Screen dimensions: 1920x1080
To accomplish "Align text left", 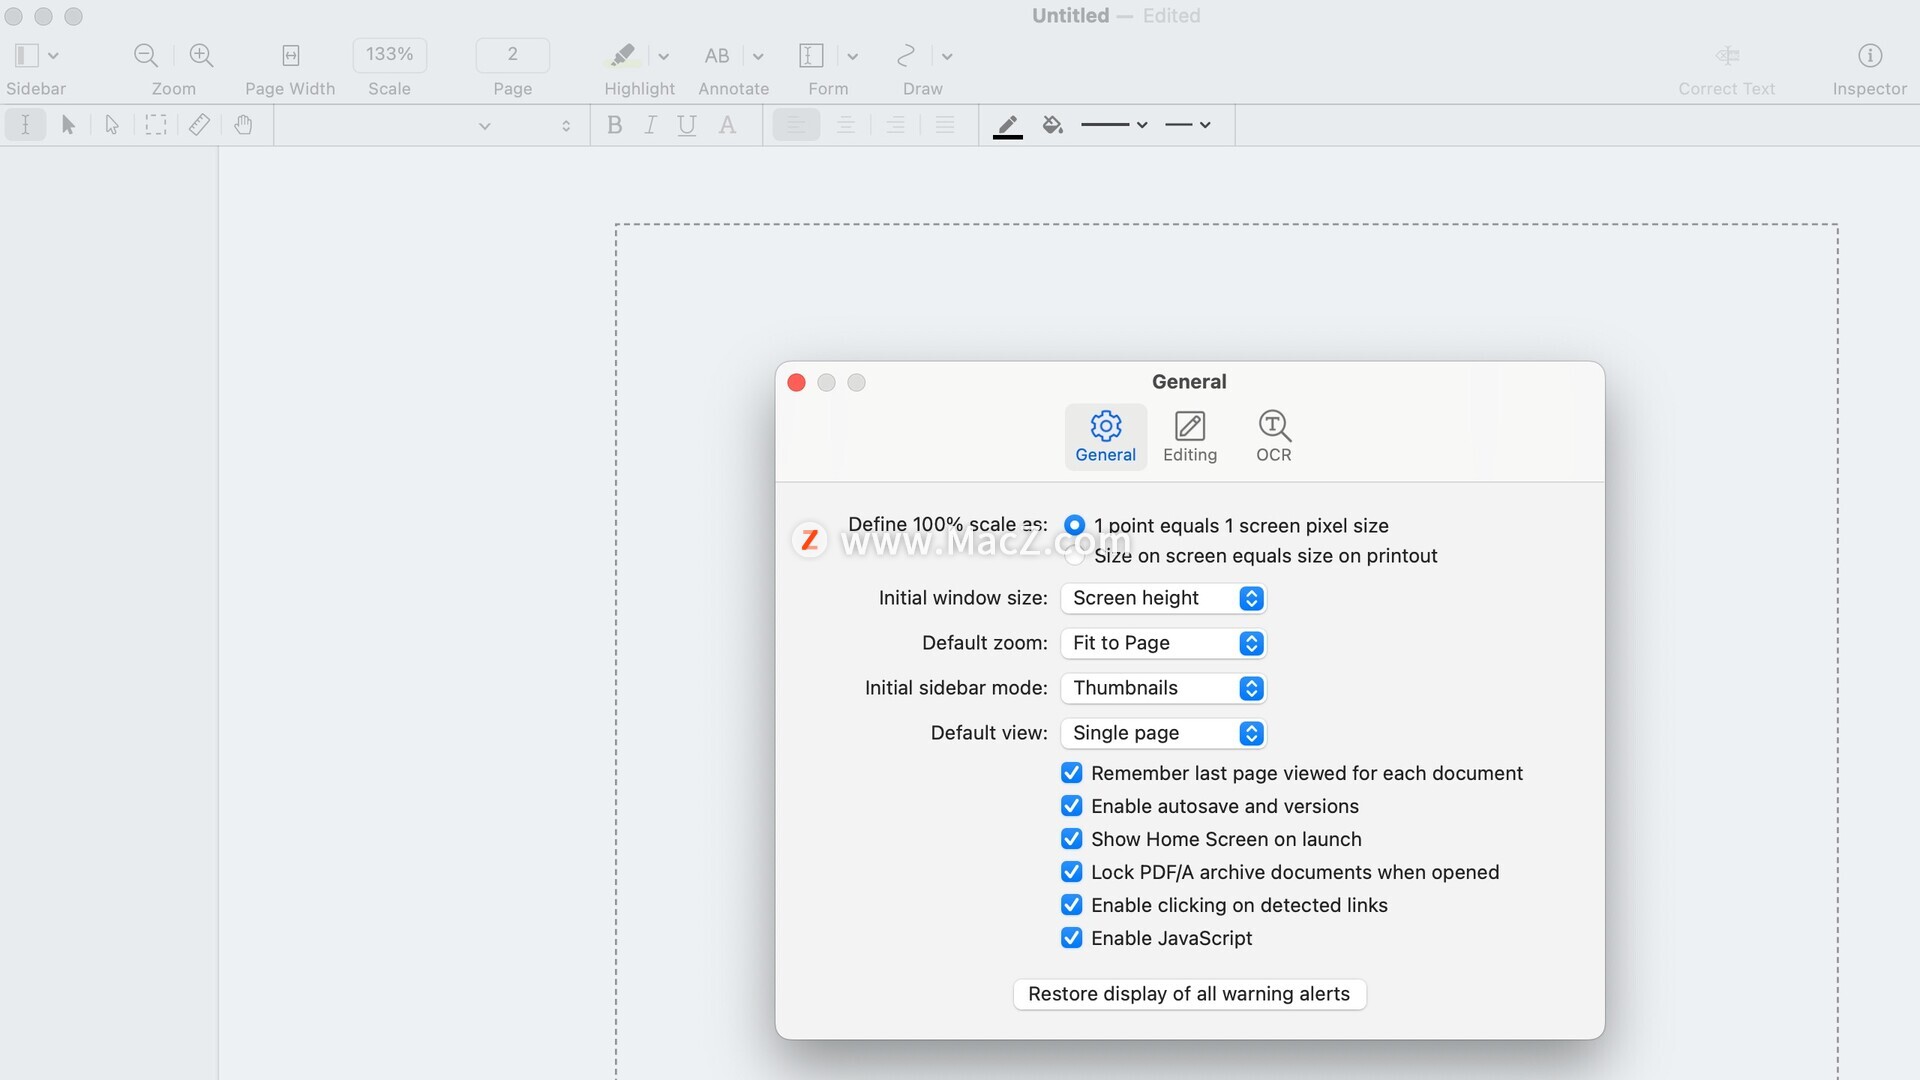I will click(x=796, y=125).
